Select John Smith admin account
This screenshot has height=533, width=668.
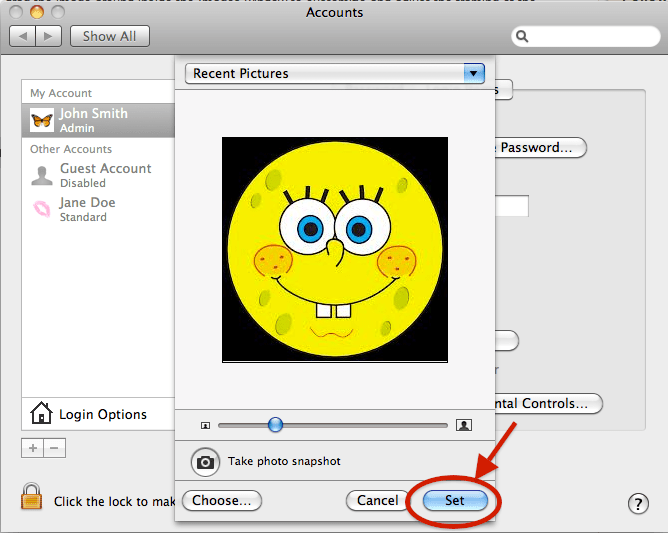(x=98, y=120)
